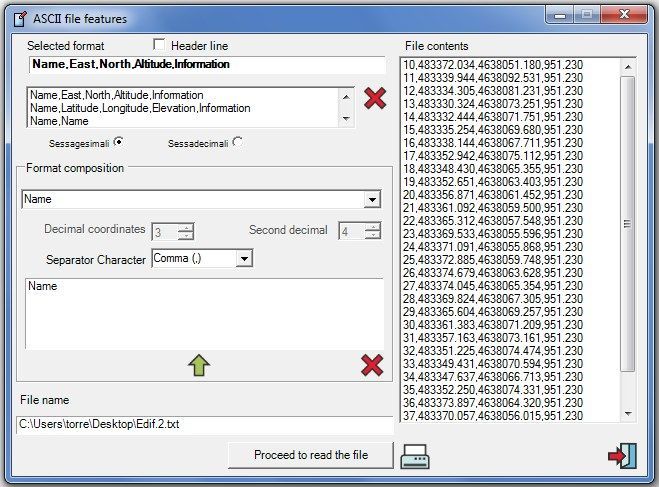Viewport: 659px width, 487px height.
Task: Click line 24,483371.091,4638055.868,951.230
Action: pyautogui.click(x=493, y=247)
